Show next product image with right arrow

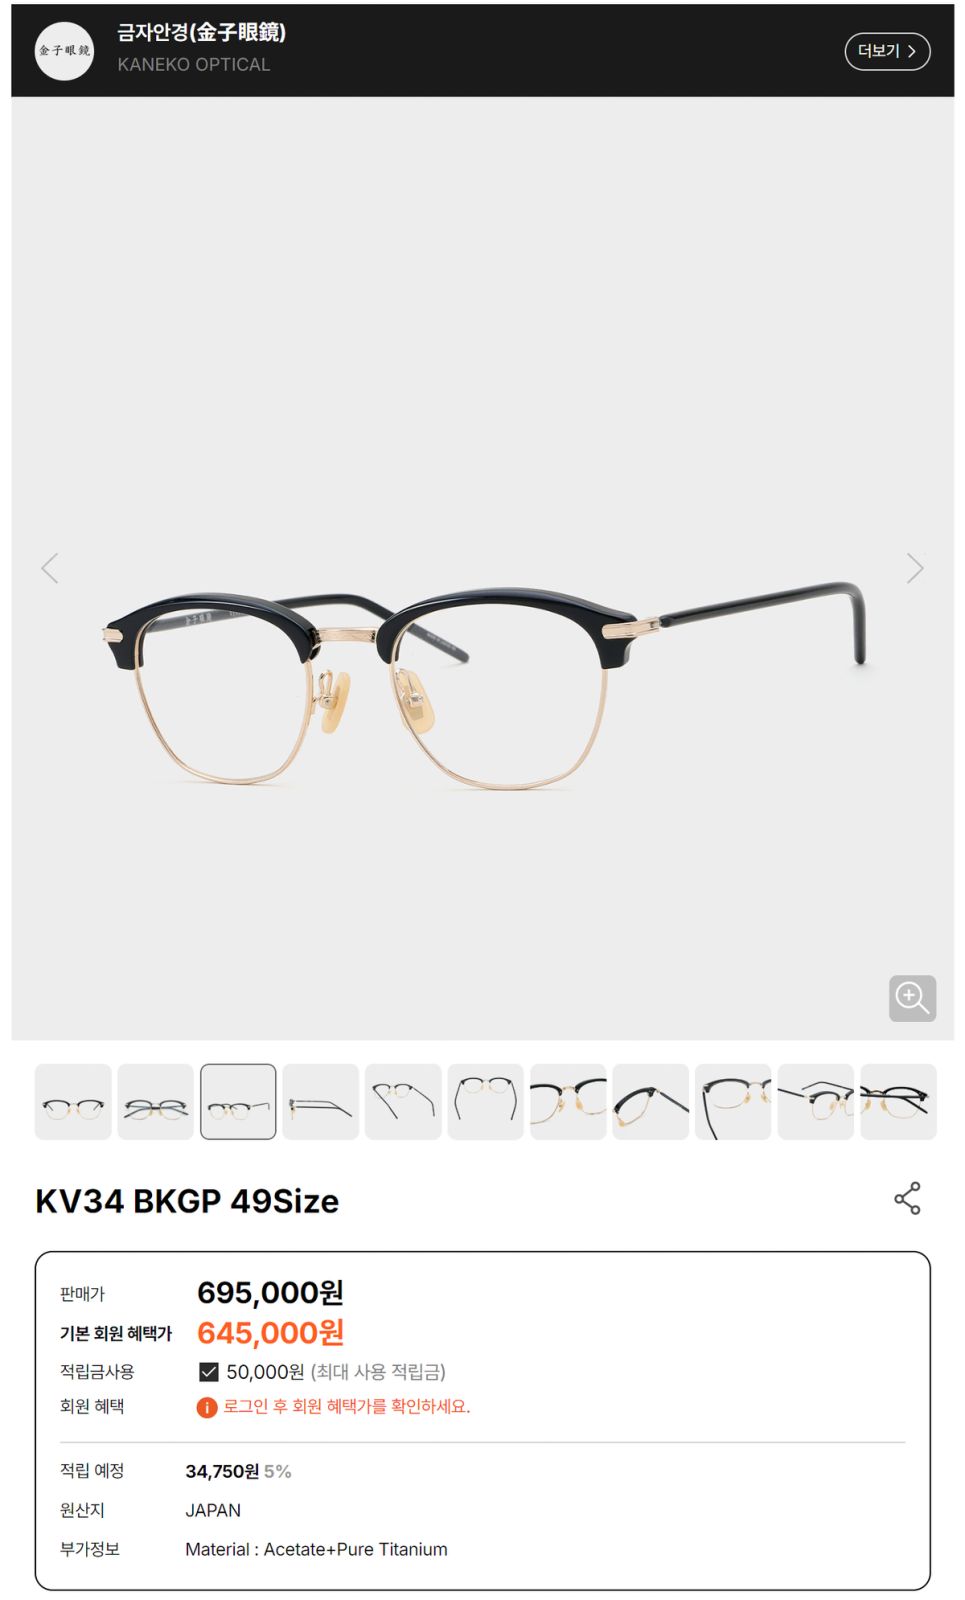[x=914, y=568]
